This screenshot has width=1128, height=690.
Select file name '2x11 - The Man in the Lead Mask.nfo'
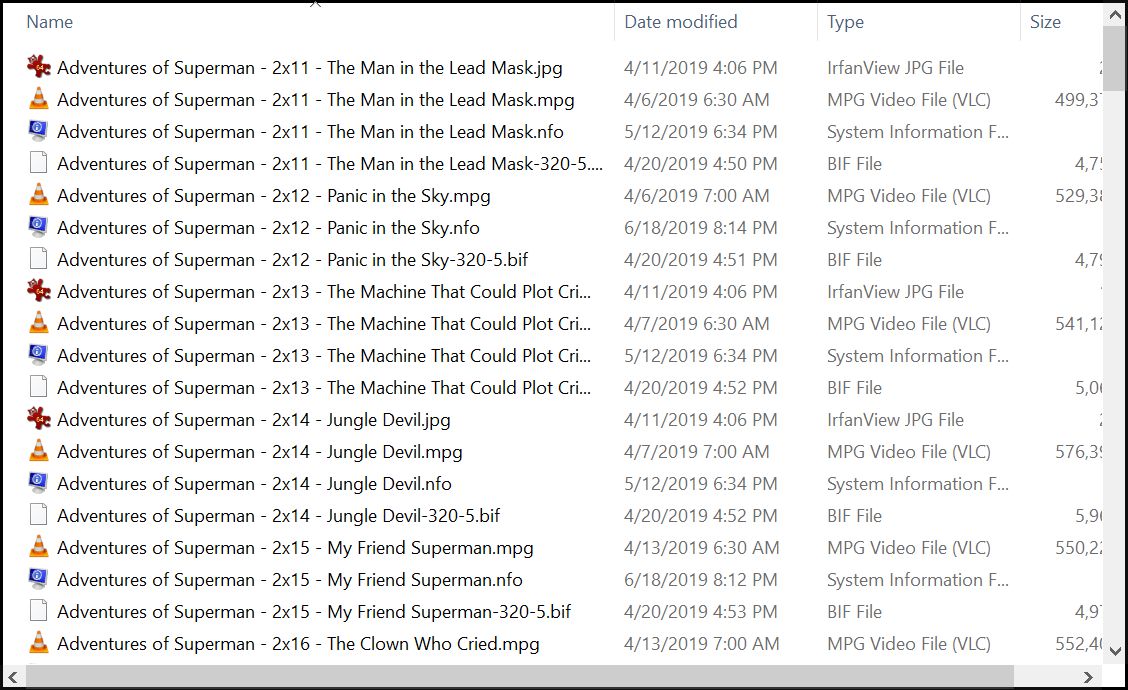click(x=311, y=132)
